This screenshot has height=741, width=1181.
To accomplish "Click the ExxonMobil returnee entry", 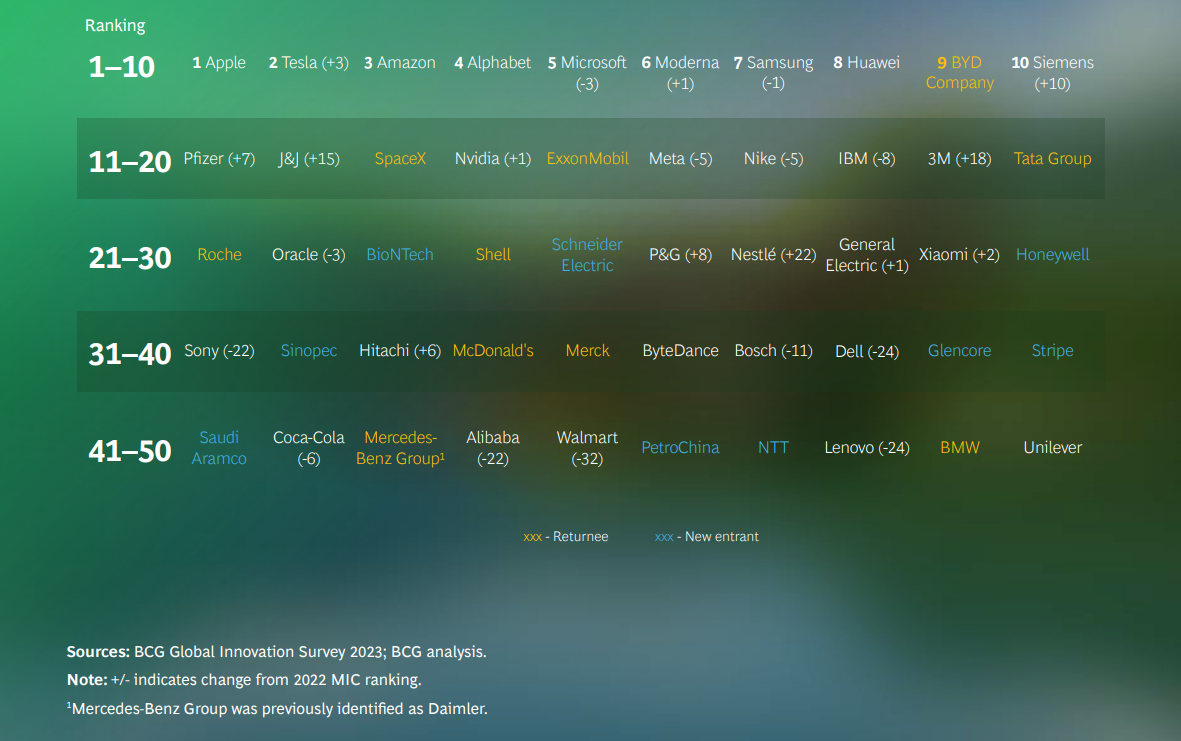I will point(587,159).
